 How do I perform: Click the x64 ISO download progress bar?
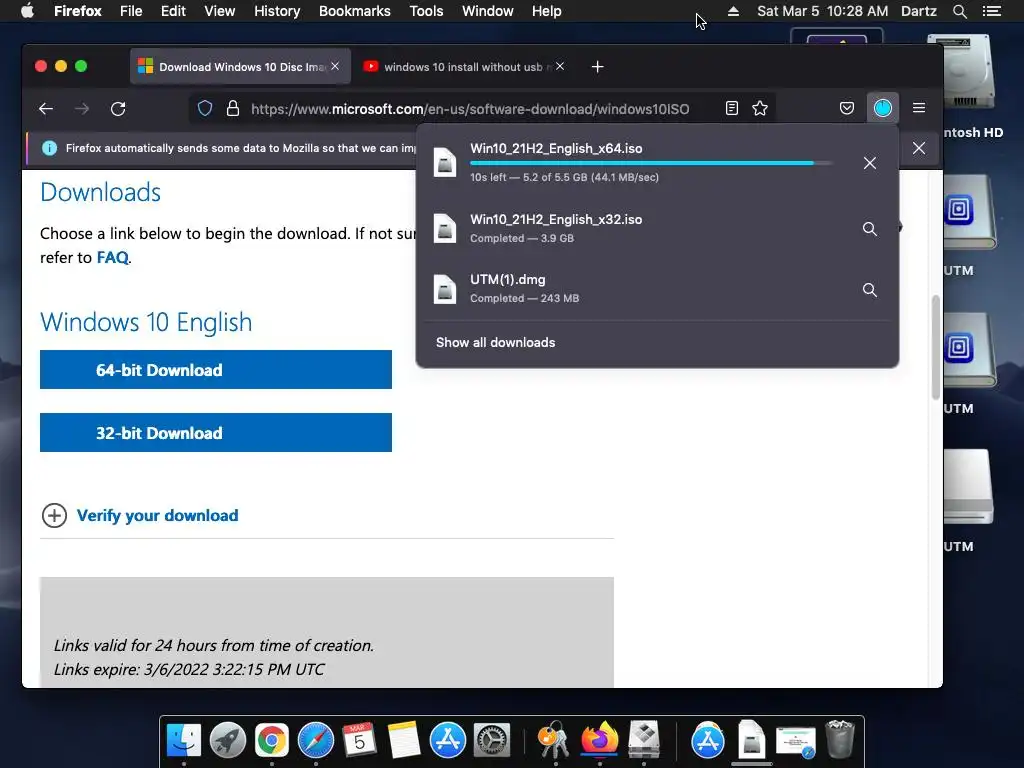(651, 163)
